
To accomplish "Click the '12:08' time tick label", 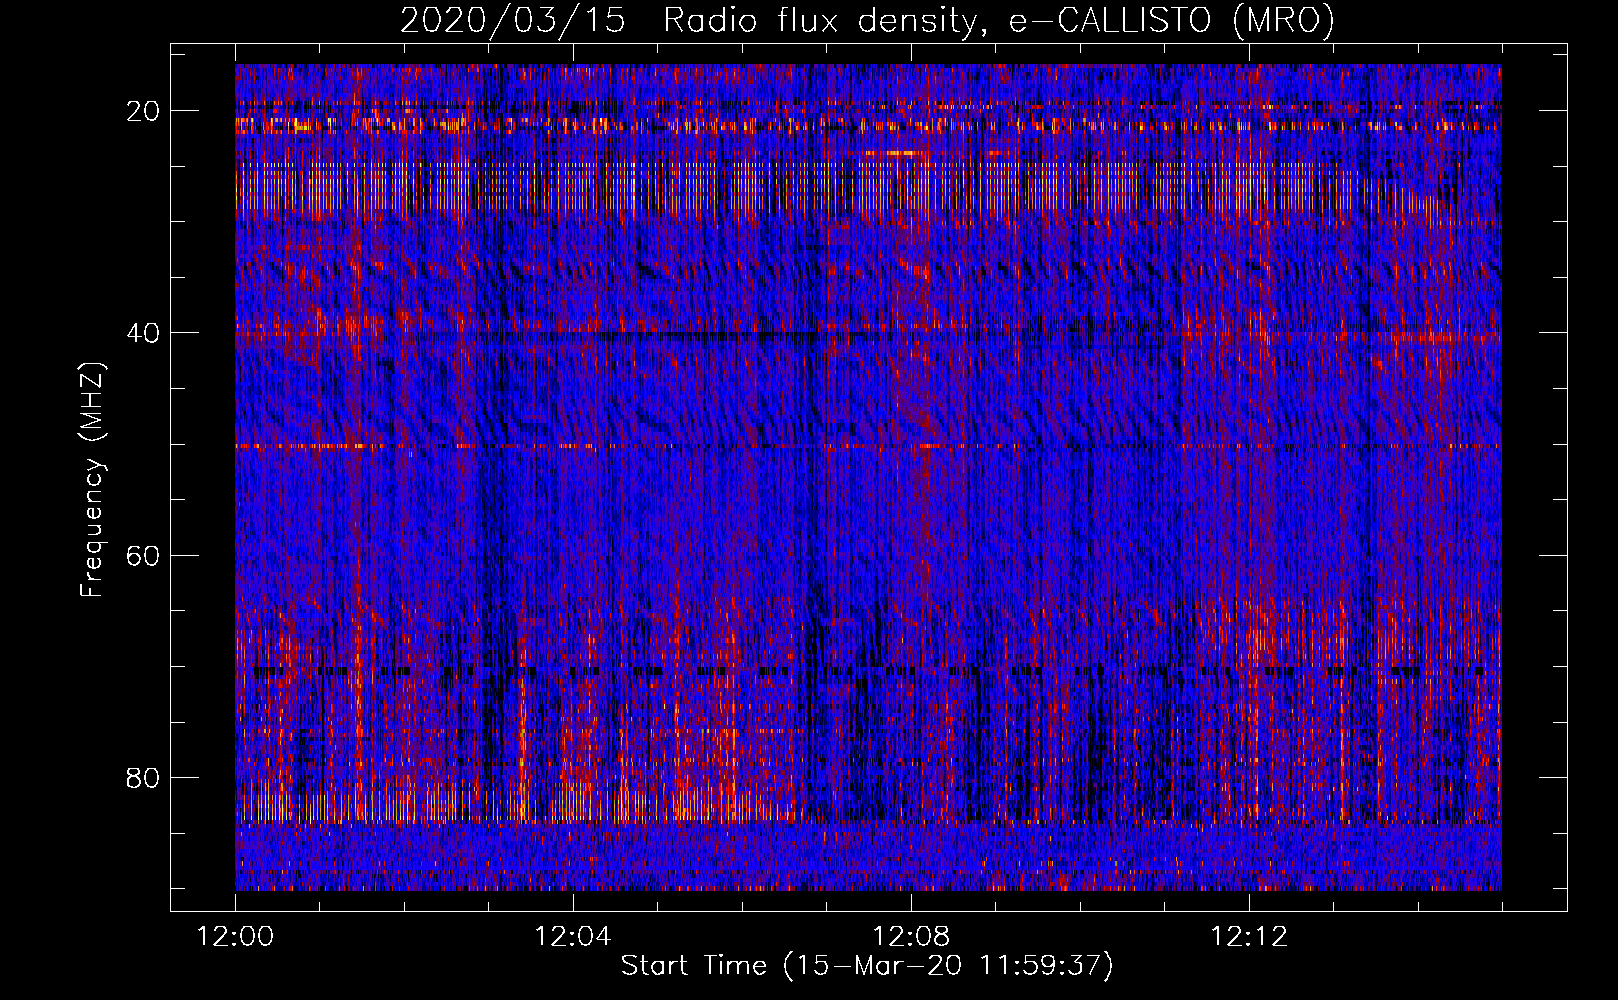I will pos(910,937).
